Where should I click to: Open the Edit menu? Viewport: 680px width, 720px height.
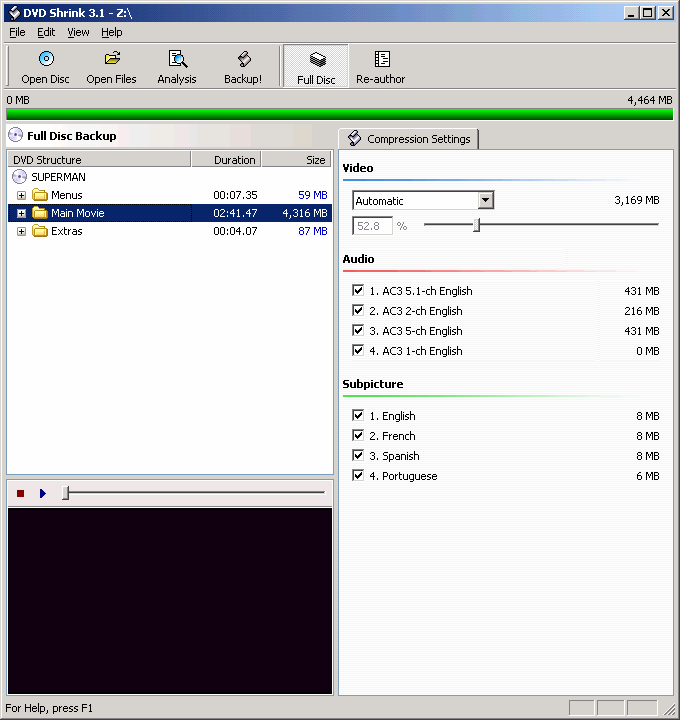(46, 32)
